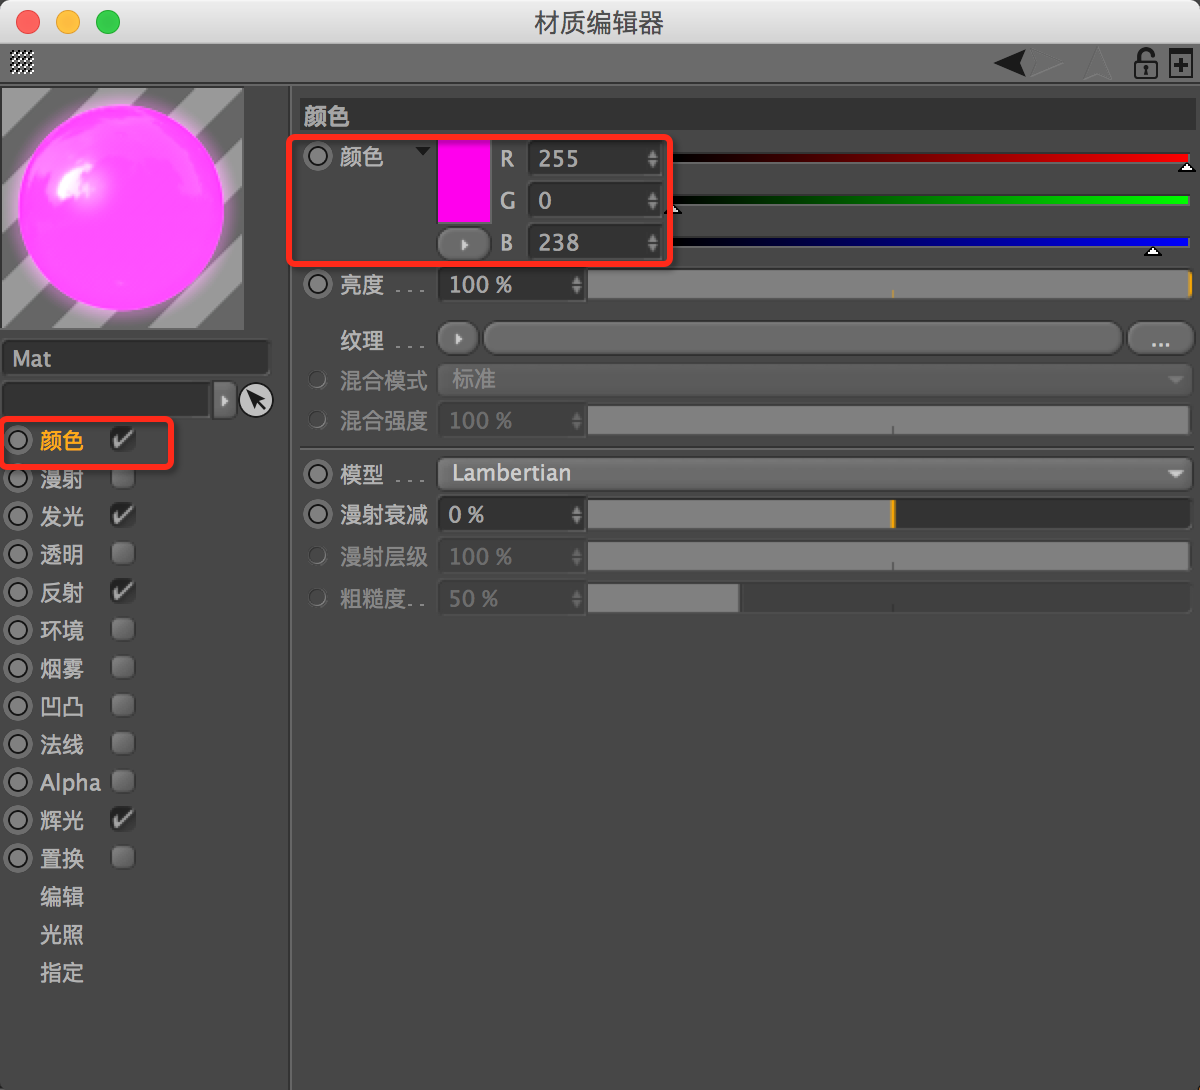1200x1090 pixels.
Task: Enable the 环境 channel checkbox
Action: 122,629
